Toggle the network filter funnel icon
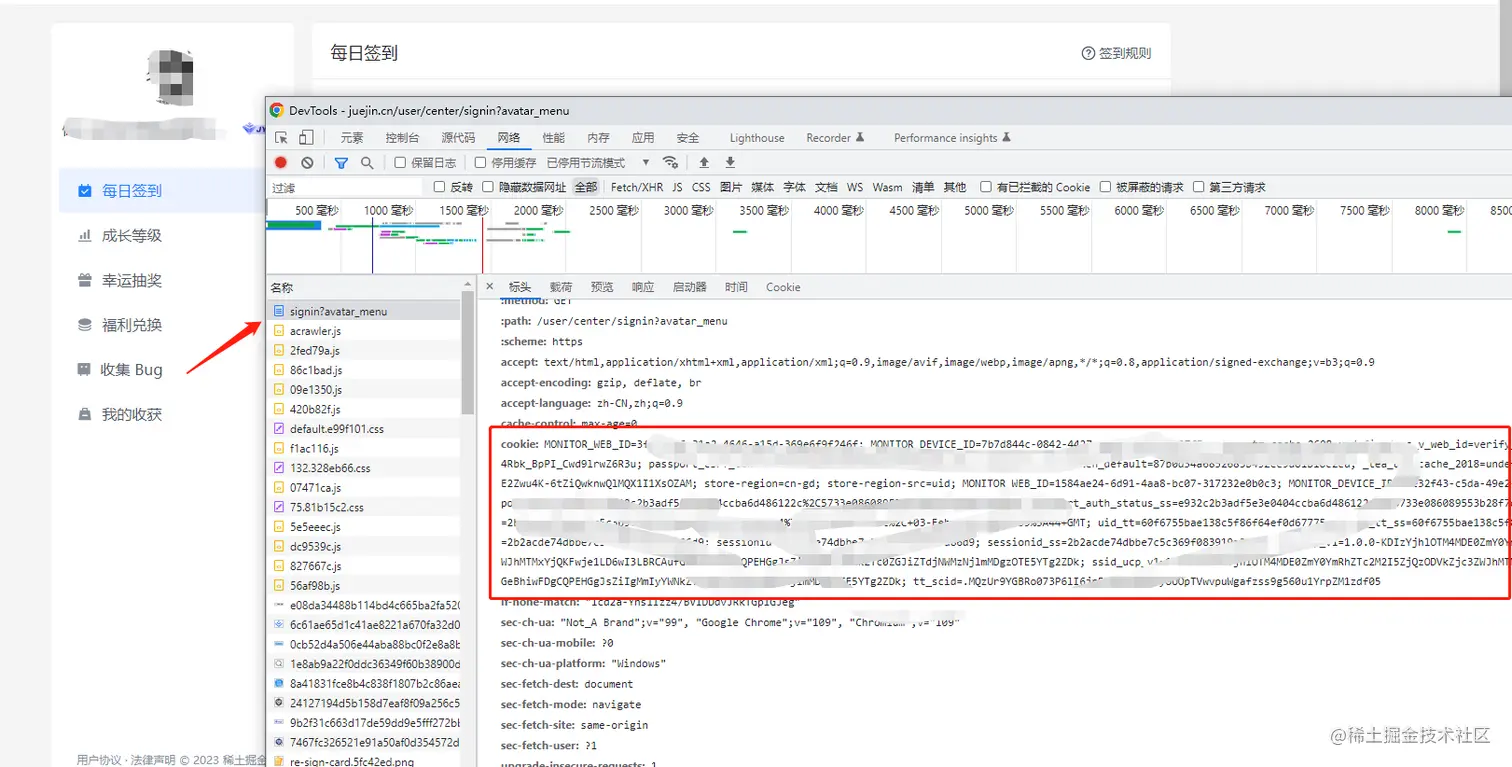The image size is (1512, 767). coord(341,163)
